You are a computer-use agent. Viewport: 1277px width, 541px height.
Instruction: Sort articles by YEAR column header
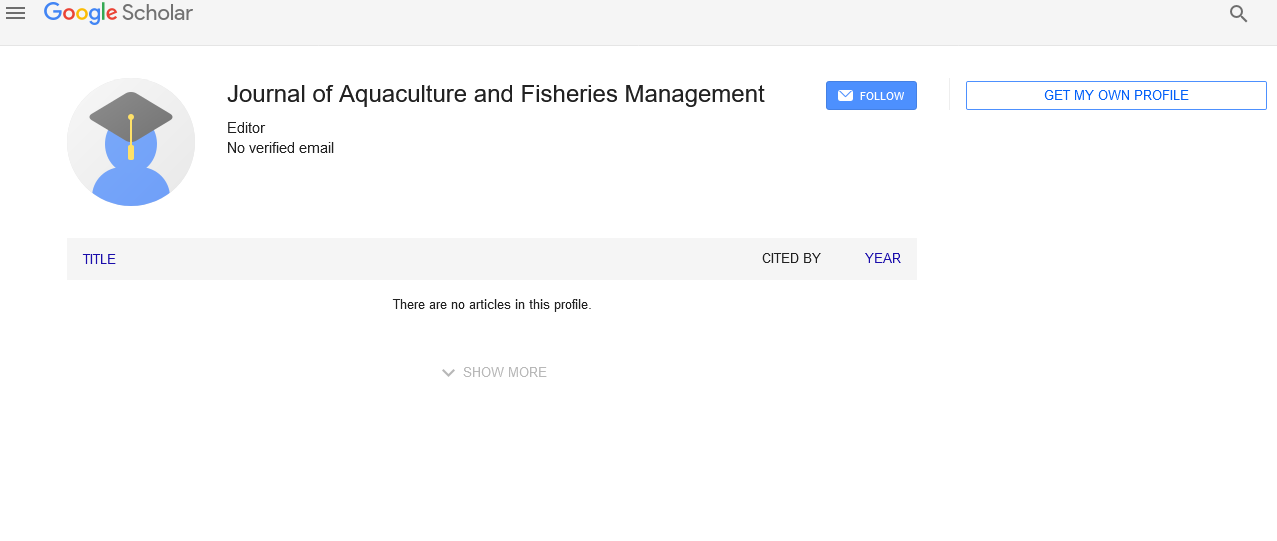pos(883,258)
